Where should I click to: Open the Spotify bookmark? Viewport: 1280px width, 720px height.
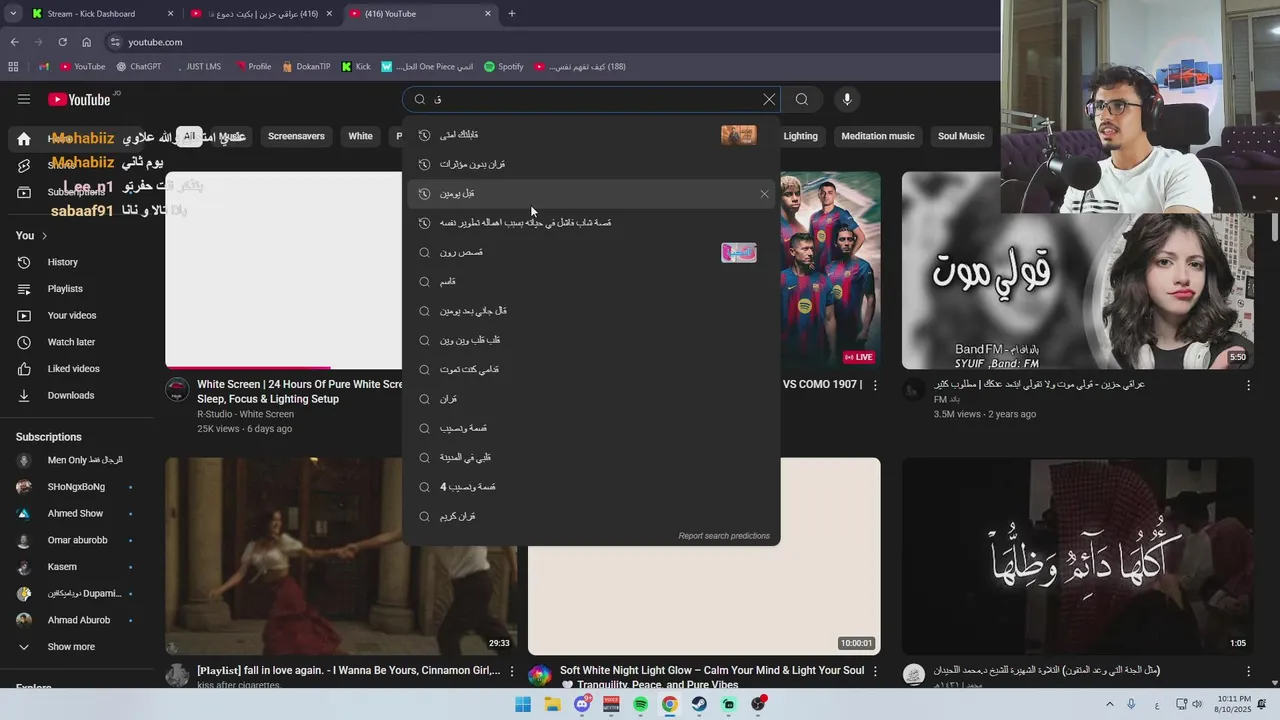[x=504, y=67]
